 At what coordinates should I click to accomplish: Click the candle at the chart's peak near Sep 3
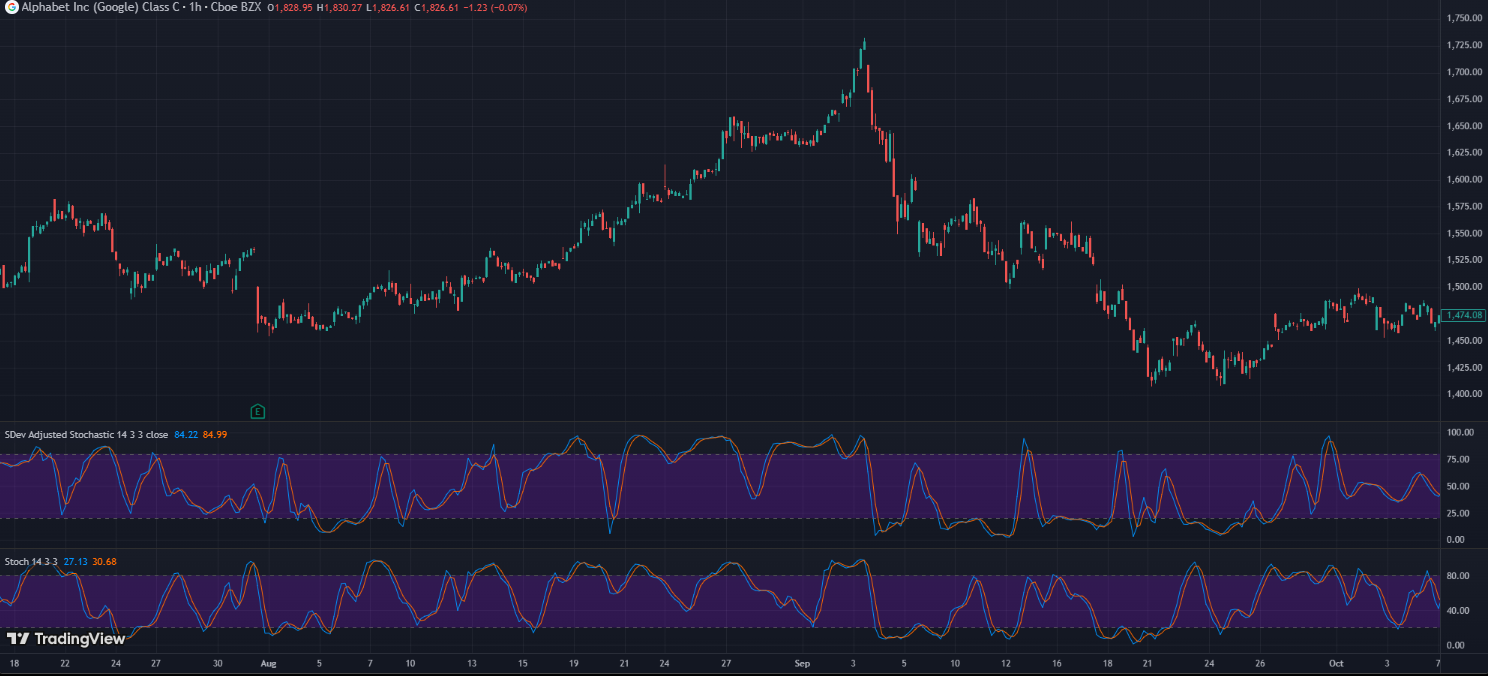point(862,45)
